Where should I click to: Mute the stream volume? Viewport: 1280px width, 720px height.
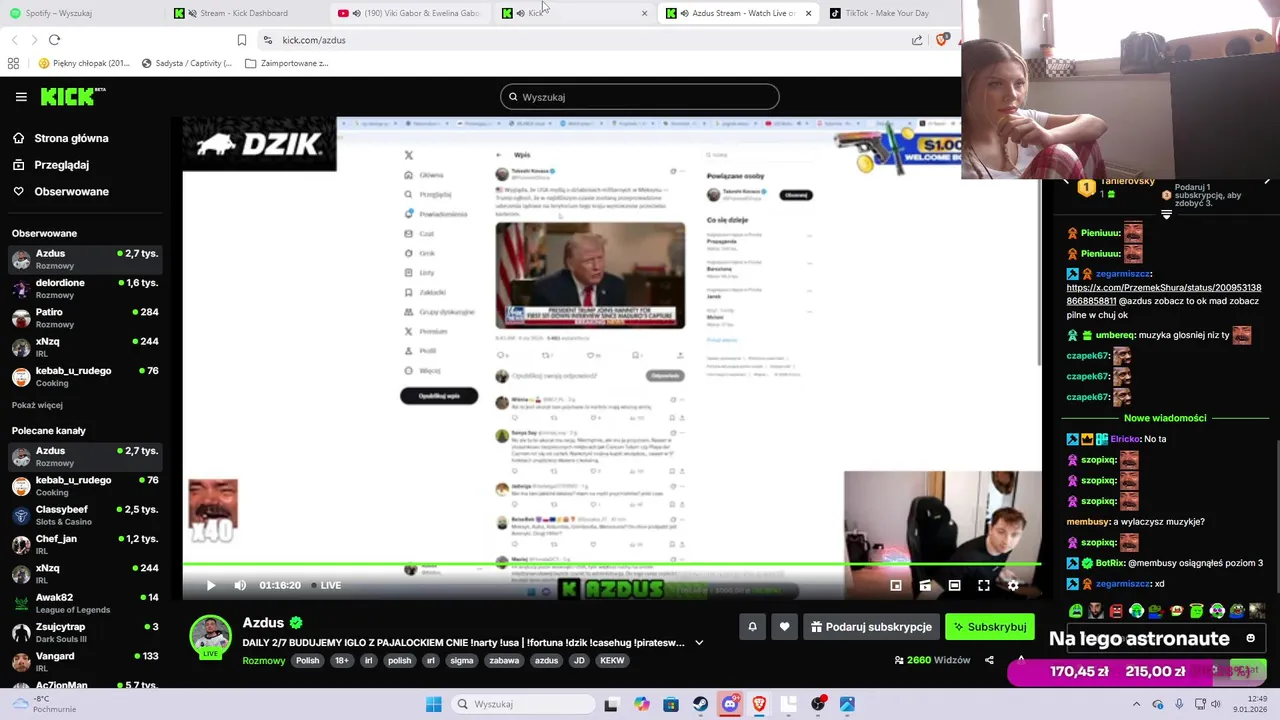240,585
